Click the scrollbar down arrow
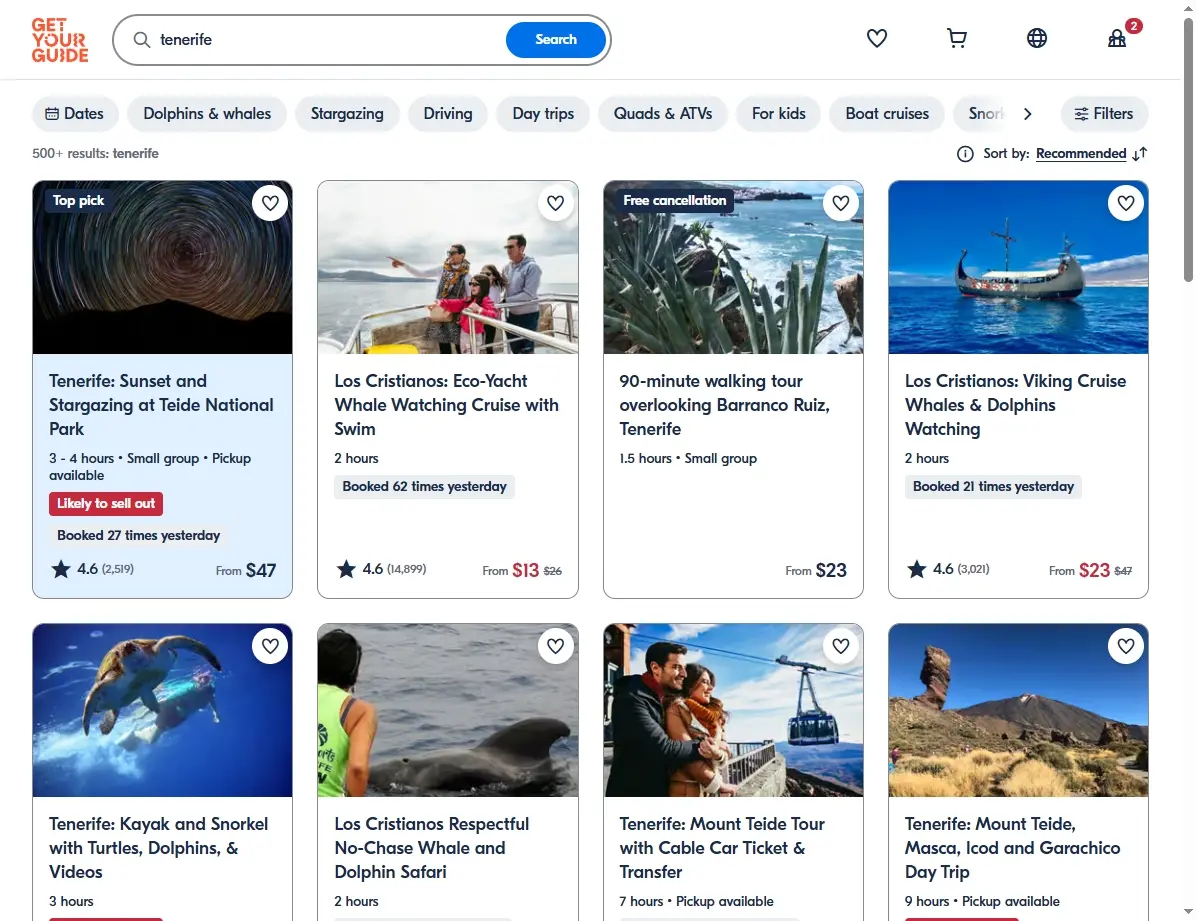 [x=1188, y=913]
